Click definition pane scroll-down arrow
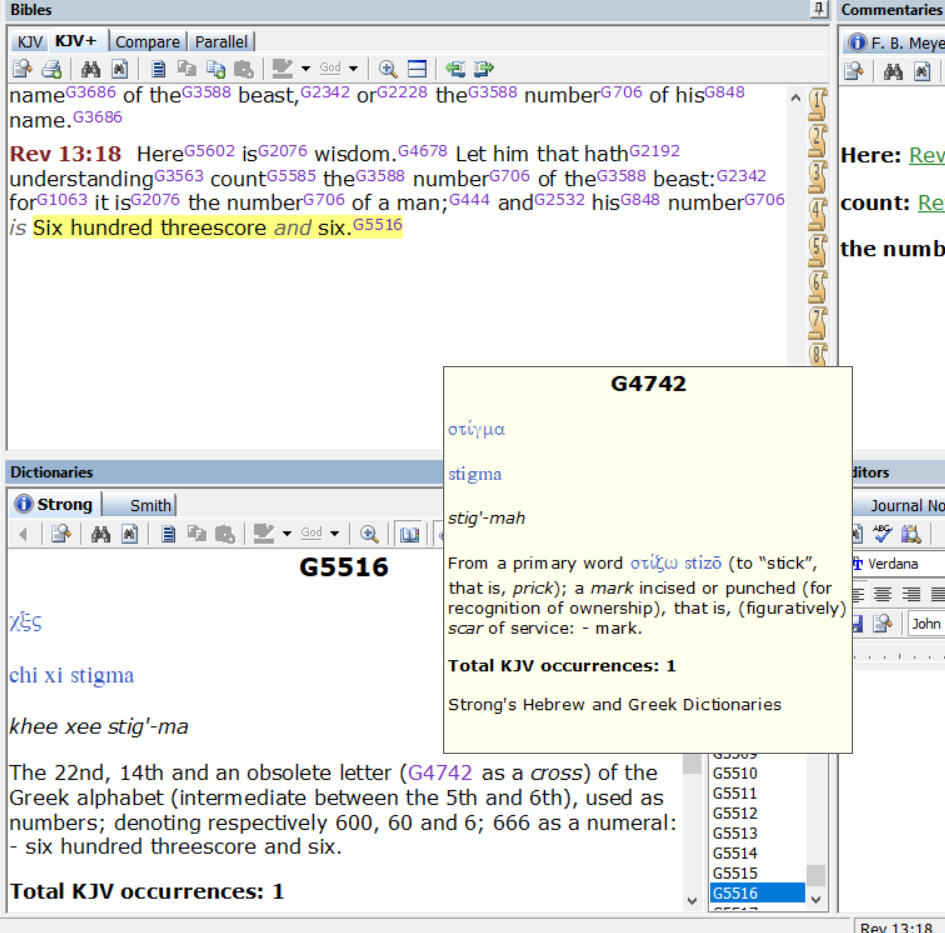Screen dimensions: 945x933 click(x=692, y=900)
